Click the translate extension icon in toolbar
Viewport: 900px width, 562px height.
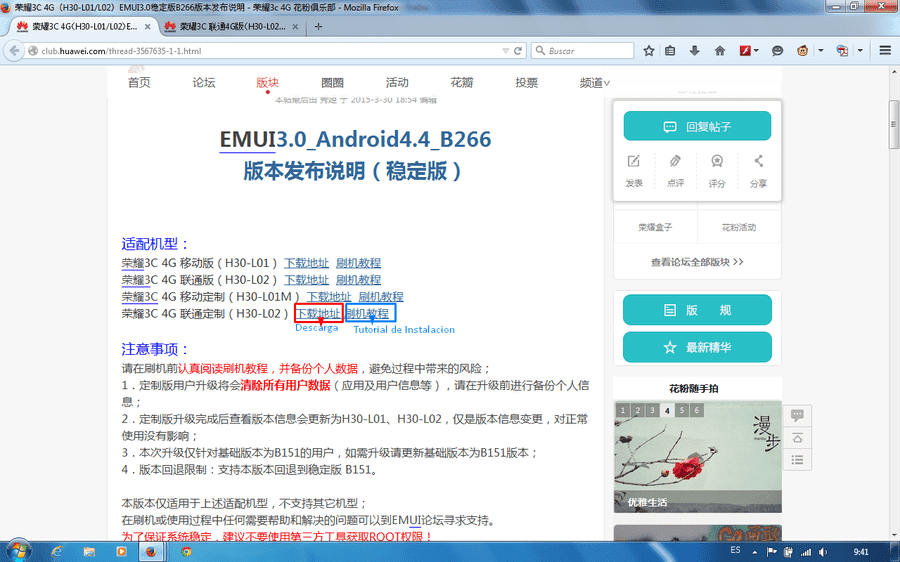click(842, 51)
